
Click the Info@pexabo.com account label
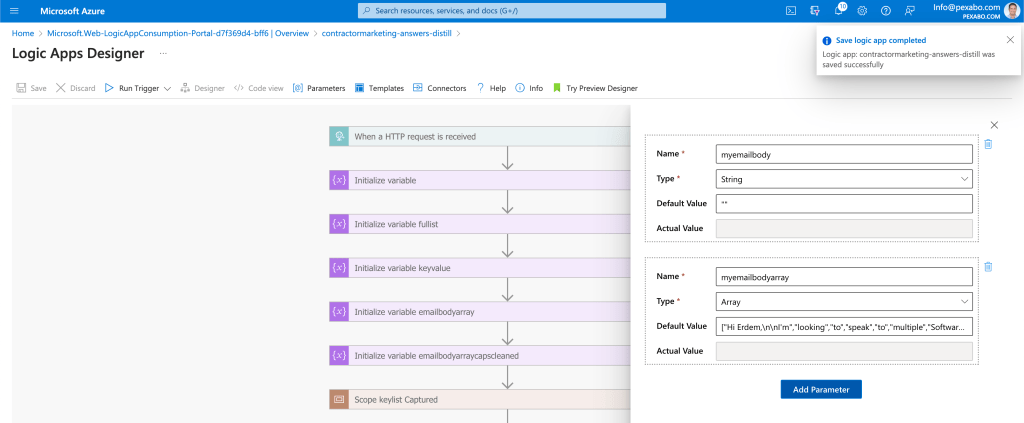(x=967, y=7)
